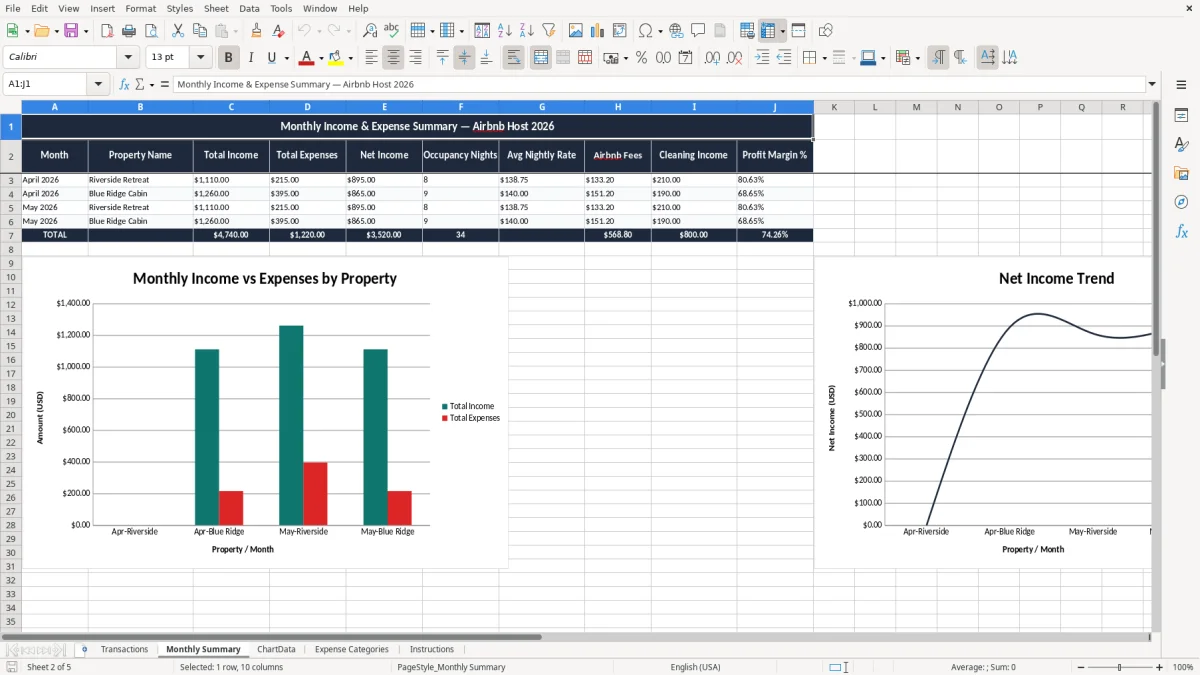The width and height of the screenshot is (1200, 675).
Task: Open the Font Size dropdown arrow
Action: click(x=201, y=58)
